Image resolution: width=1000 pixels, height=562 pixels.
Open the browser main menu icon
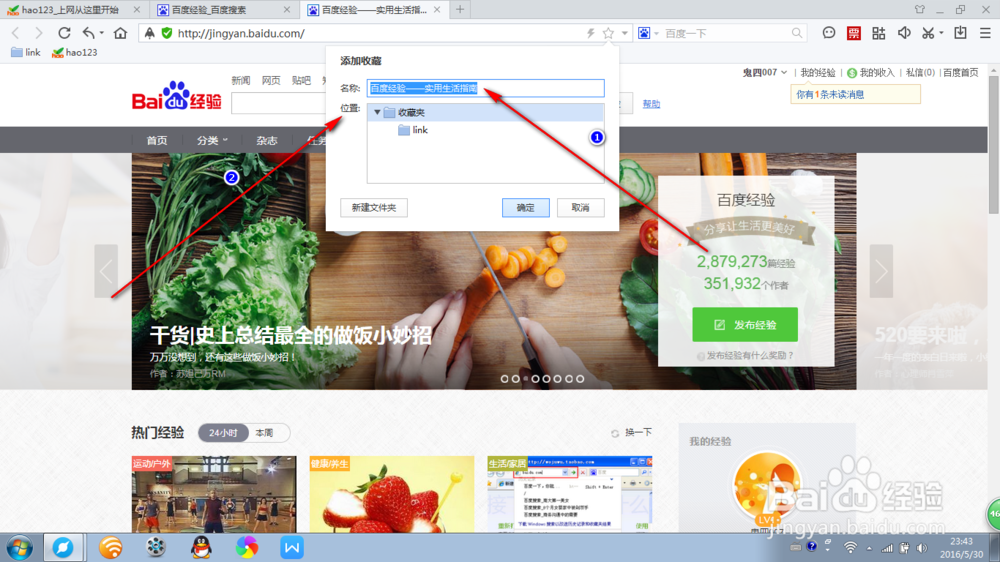pos(985,33)
